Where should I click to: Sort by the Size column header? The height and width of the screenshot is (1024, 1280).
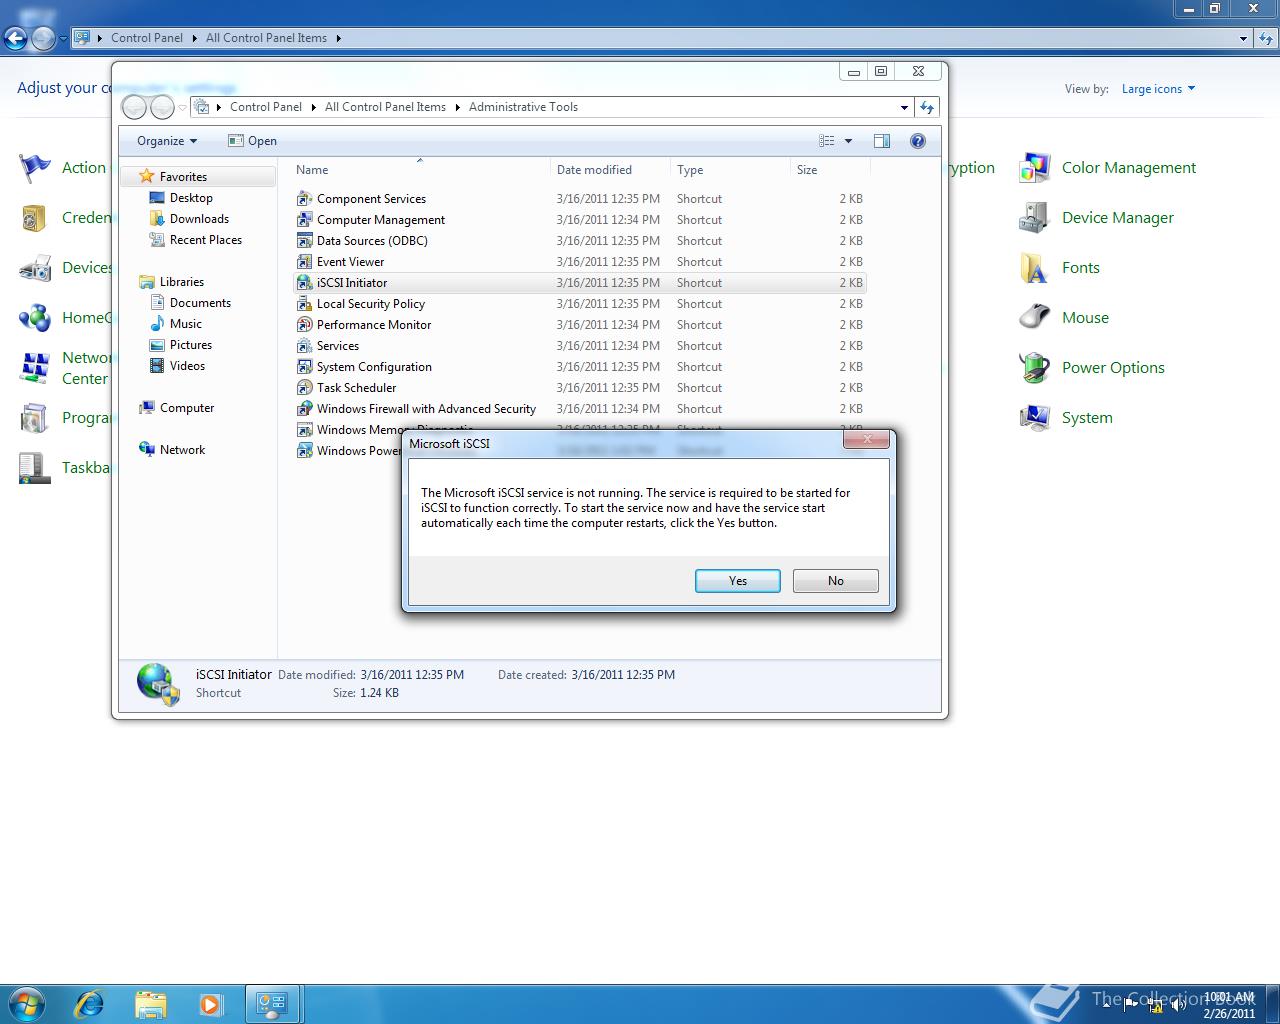(829, 170)
